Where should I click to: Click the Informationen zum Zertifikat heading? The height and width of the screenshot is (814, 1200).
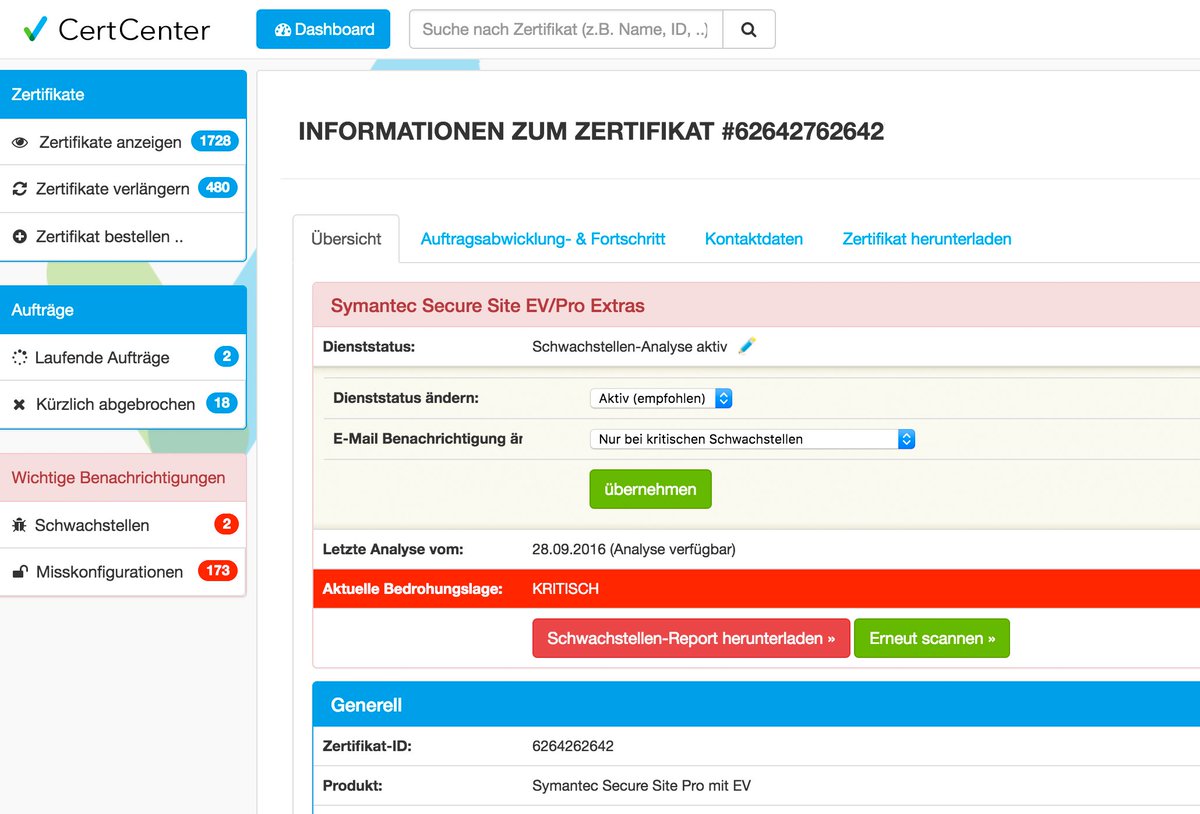(591, 132)
